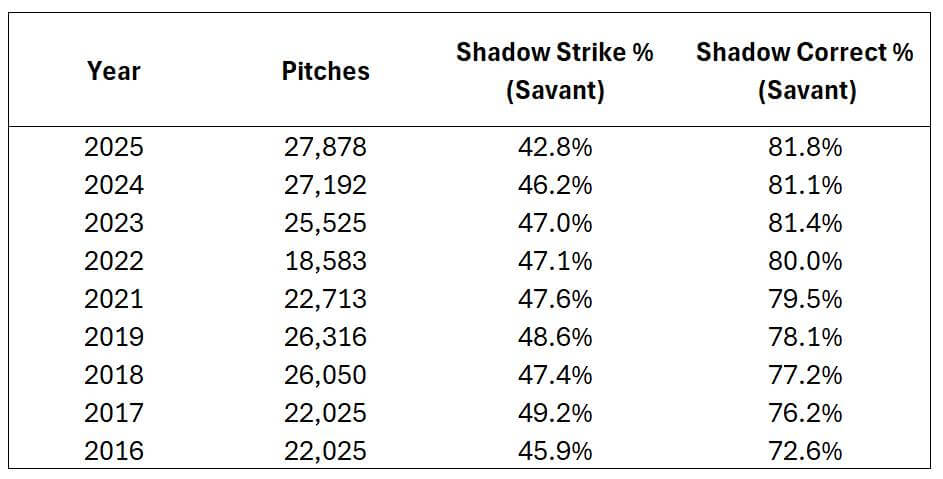This screenshot has width=943, height=479.
Task: Select the 49.2% value for 2017
Action: [x=554, y=412]
